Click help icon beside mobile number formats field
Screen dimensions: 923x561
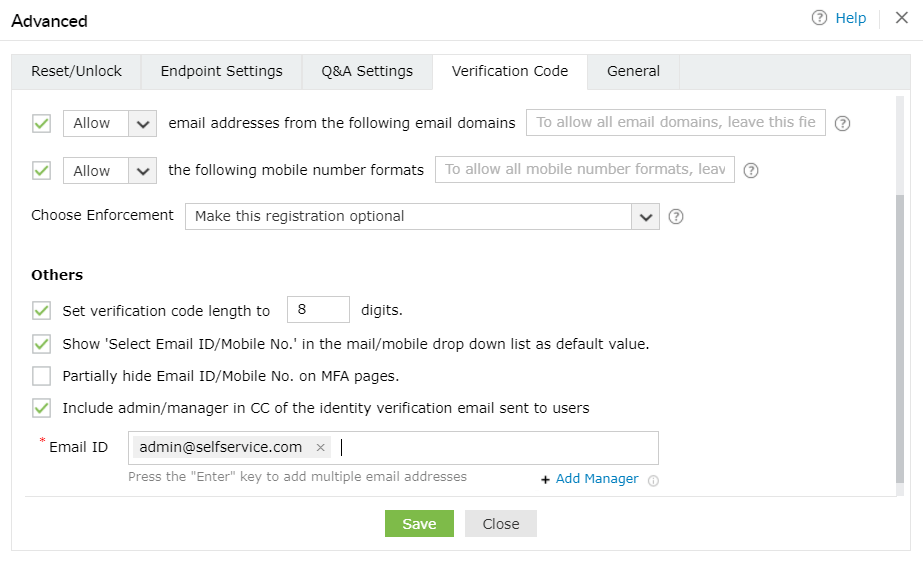(751, 171)
